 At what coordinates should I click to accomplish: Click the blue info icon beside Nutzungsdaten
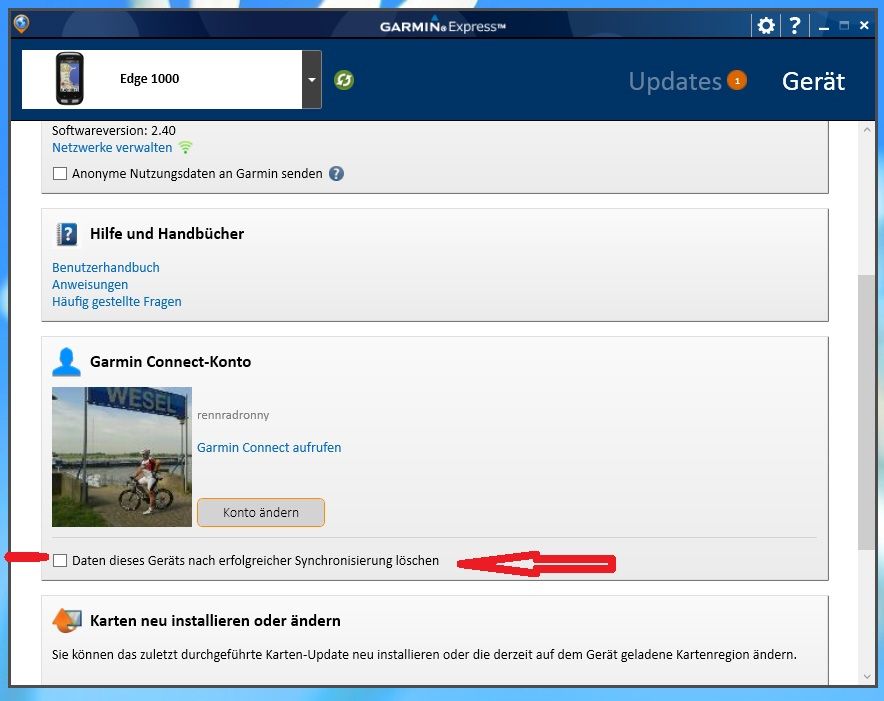[336, 174]
